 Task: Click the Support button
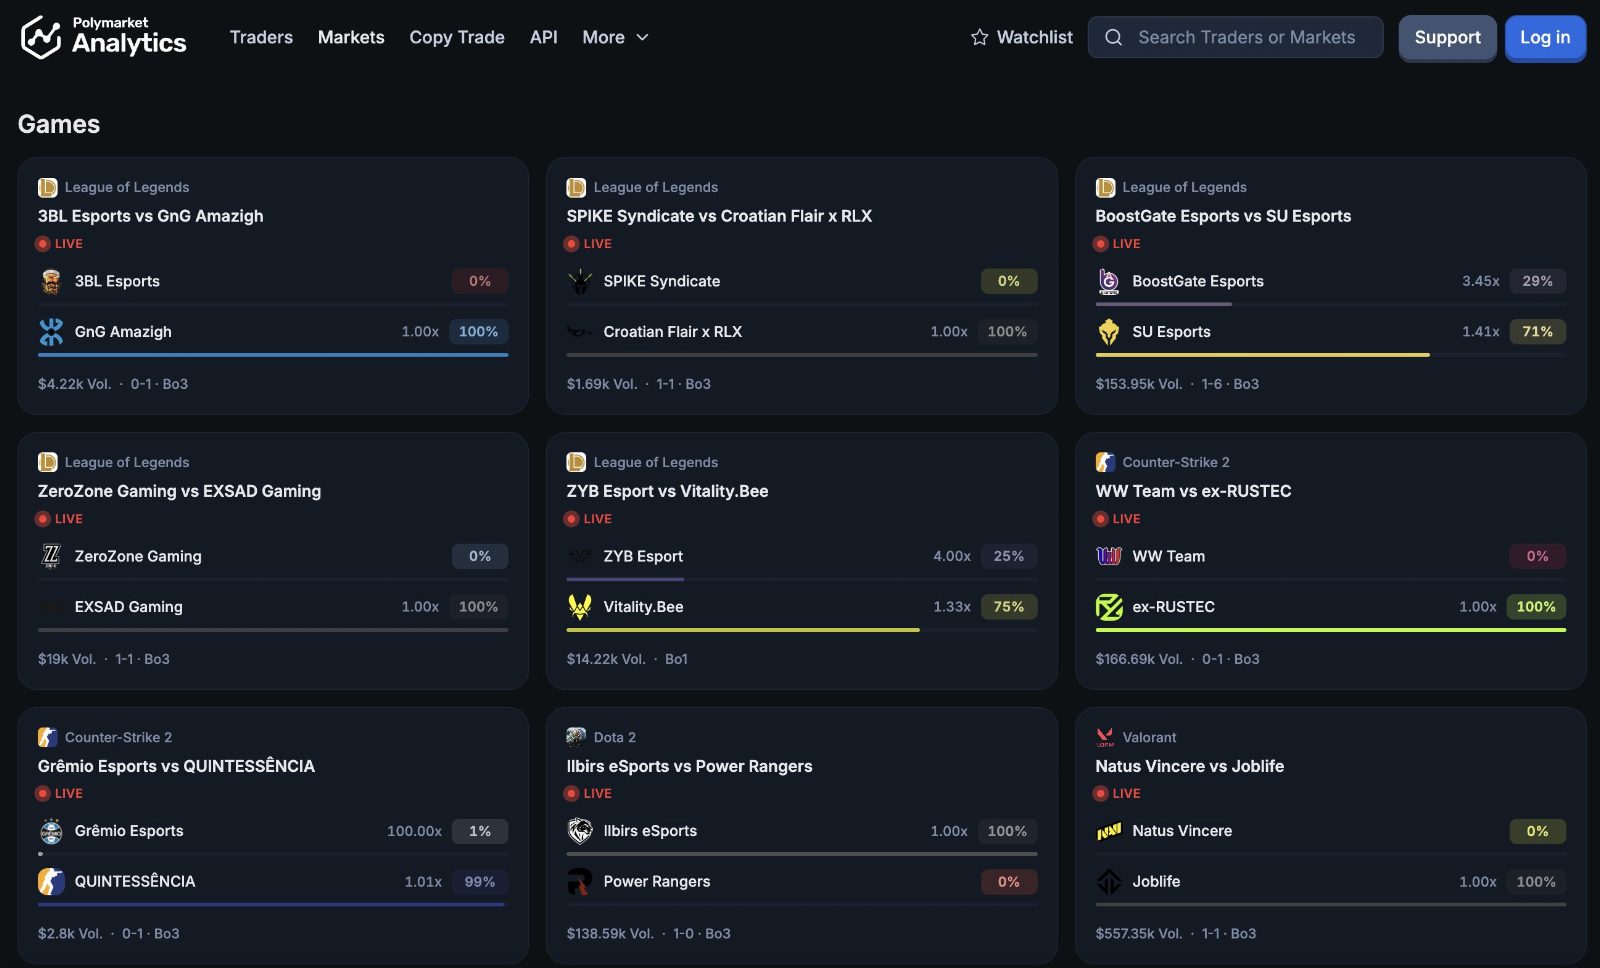point(1447,37)
